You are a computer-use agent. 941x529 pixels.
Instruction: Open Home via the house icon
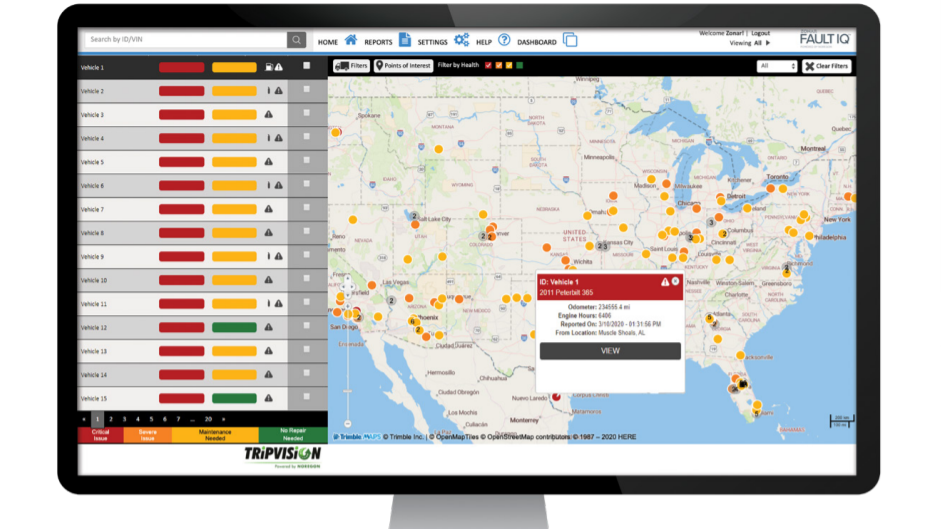351,40
